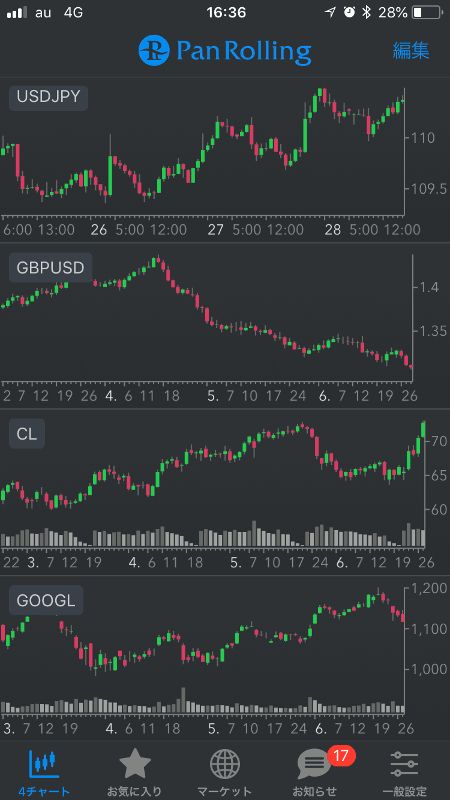The width and height of the screenshot is (450, 800).
Task: Tap the 16:36 clock in status bar
Action: [x=226, y=13]
